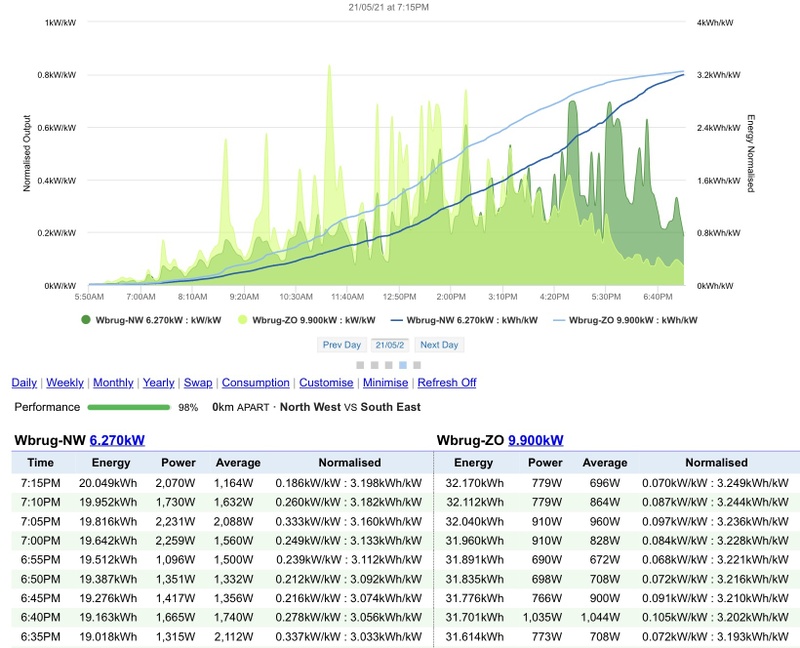
Task: Switch to the Monthly view
Action: 113,383
